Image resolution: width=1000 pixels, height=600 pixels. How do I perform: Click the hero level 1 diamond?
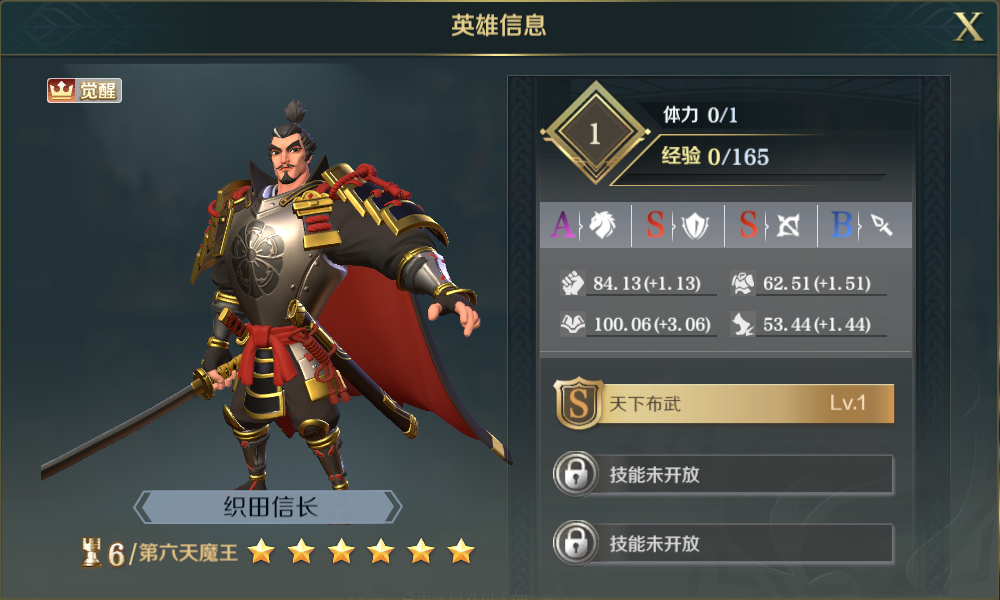click(595, 133)
